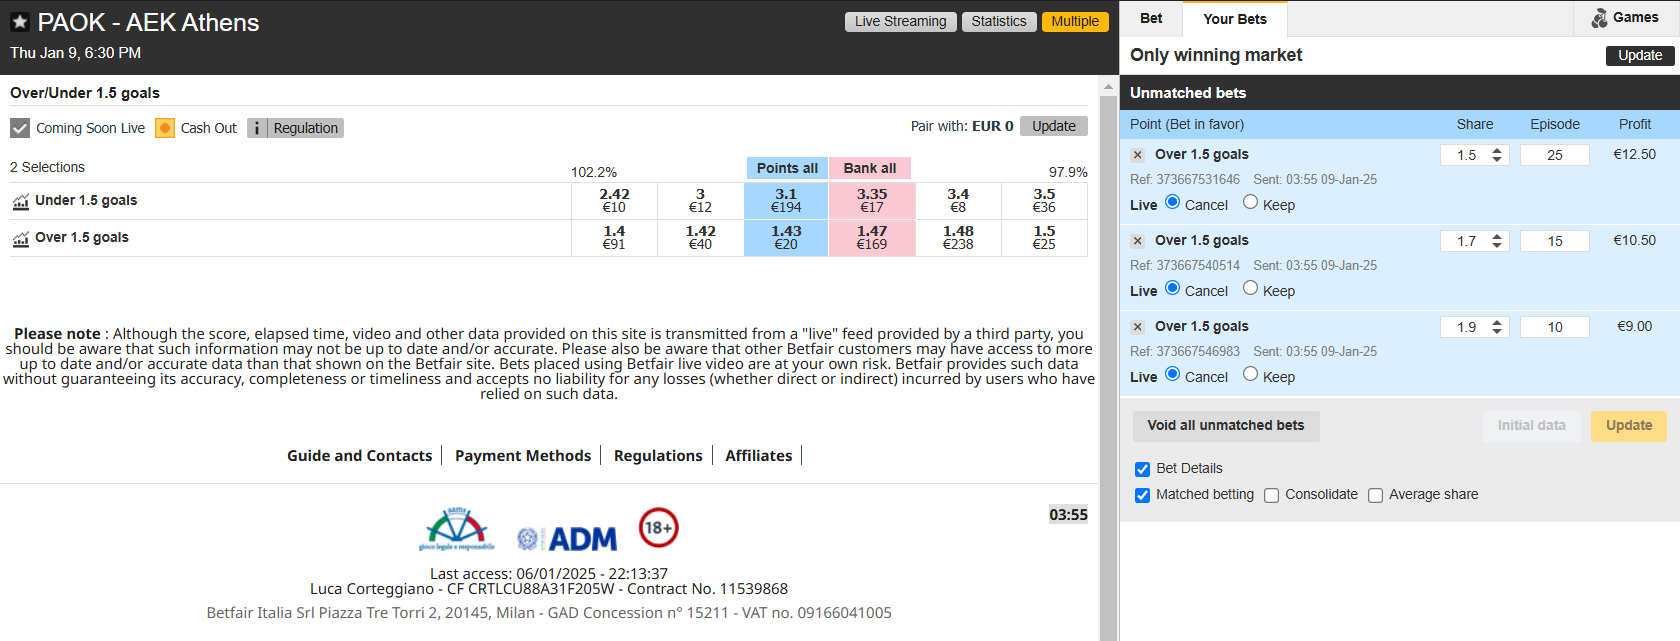Click the Cash Out label

tap(209, 128)
